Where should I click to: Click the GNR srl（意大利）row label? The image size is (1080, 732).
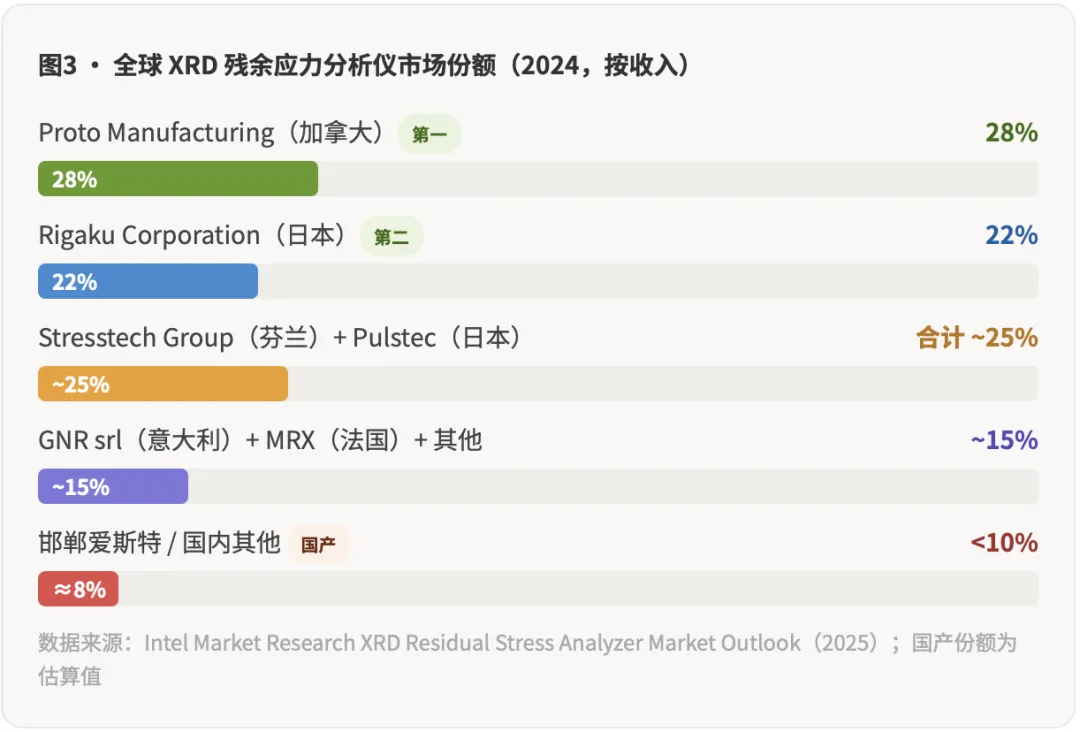click(260, 440)
